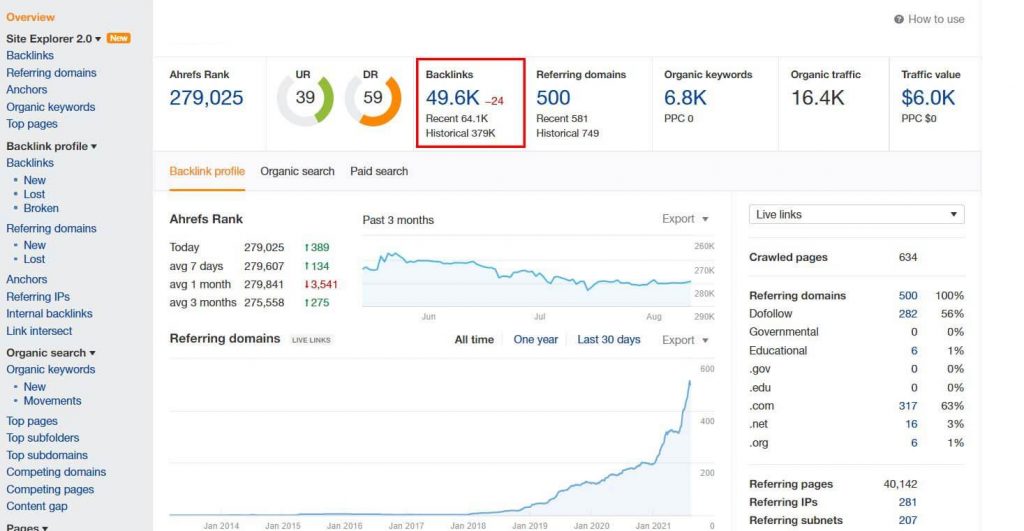
Task: Click the Educational count 6
Action: pyautogui.click(x=914, y=351)
